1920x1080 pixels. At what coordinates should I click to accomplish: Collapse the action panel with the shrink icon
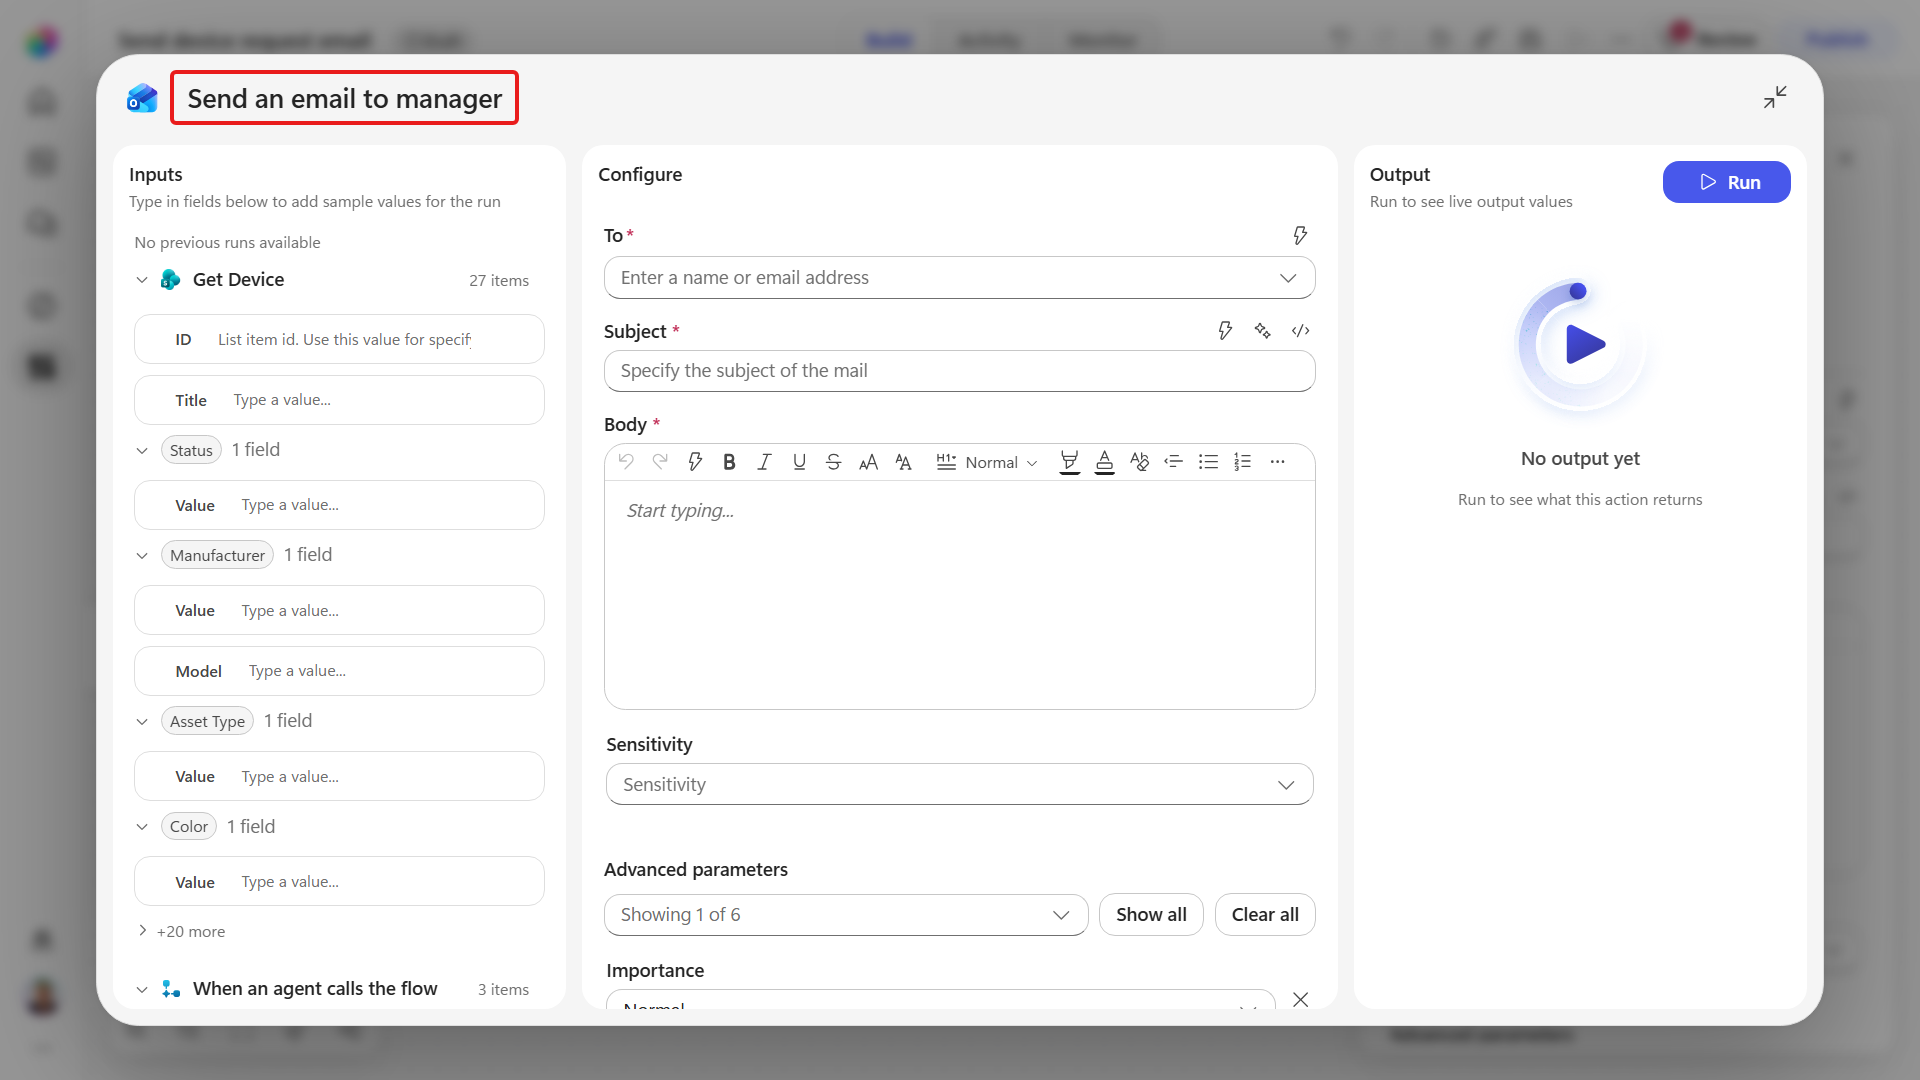pos(1775,97)
